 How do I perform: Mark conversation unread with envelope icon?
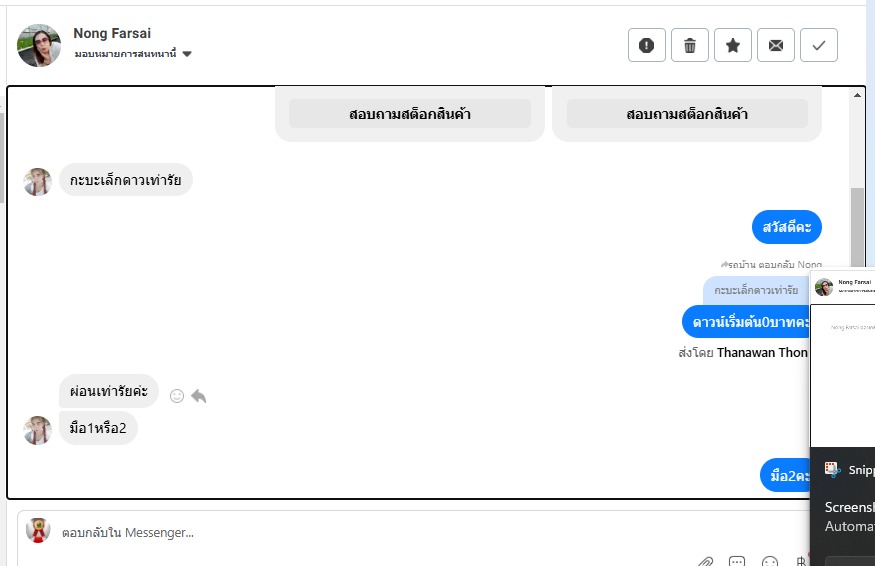[776, 45]
